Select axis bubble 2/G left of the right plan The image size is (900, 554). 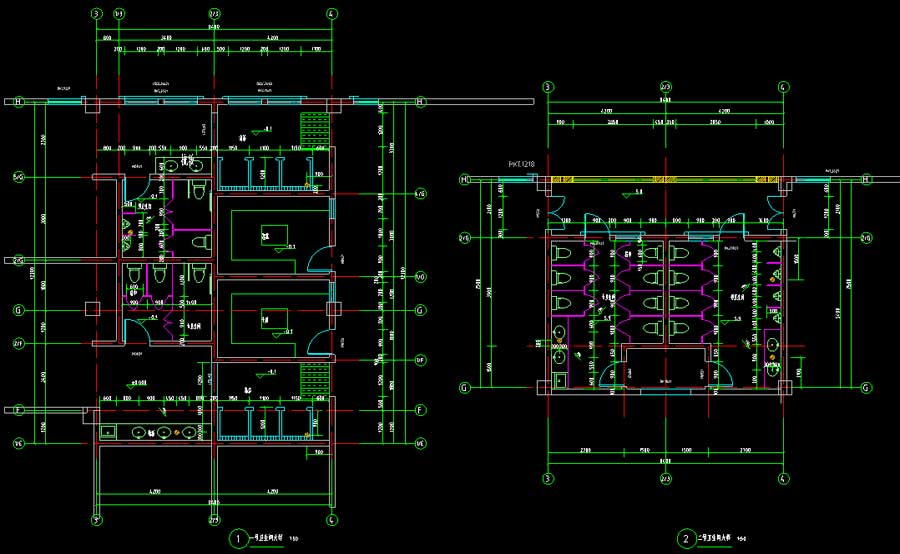(x=464, y=237)
